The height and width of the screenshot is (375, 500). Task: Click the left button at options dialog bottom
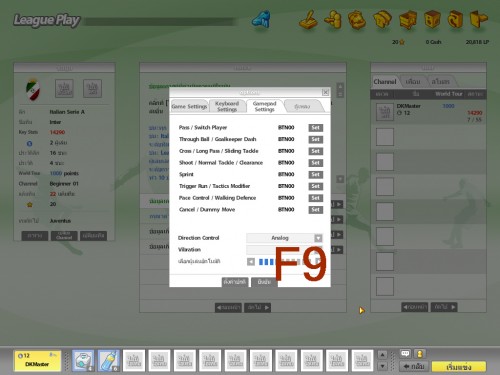point(235,282)
